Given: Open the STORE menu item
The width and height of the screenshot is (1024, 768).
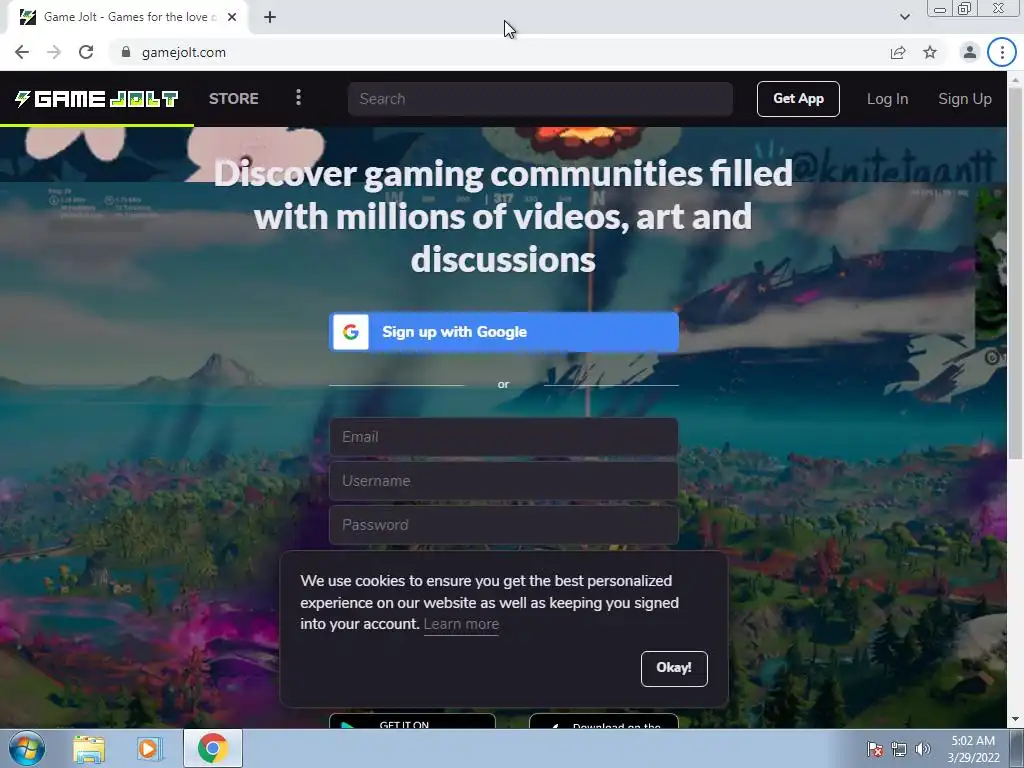Looking at the screenshot, I should [x=234, y=99].
